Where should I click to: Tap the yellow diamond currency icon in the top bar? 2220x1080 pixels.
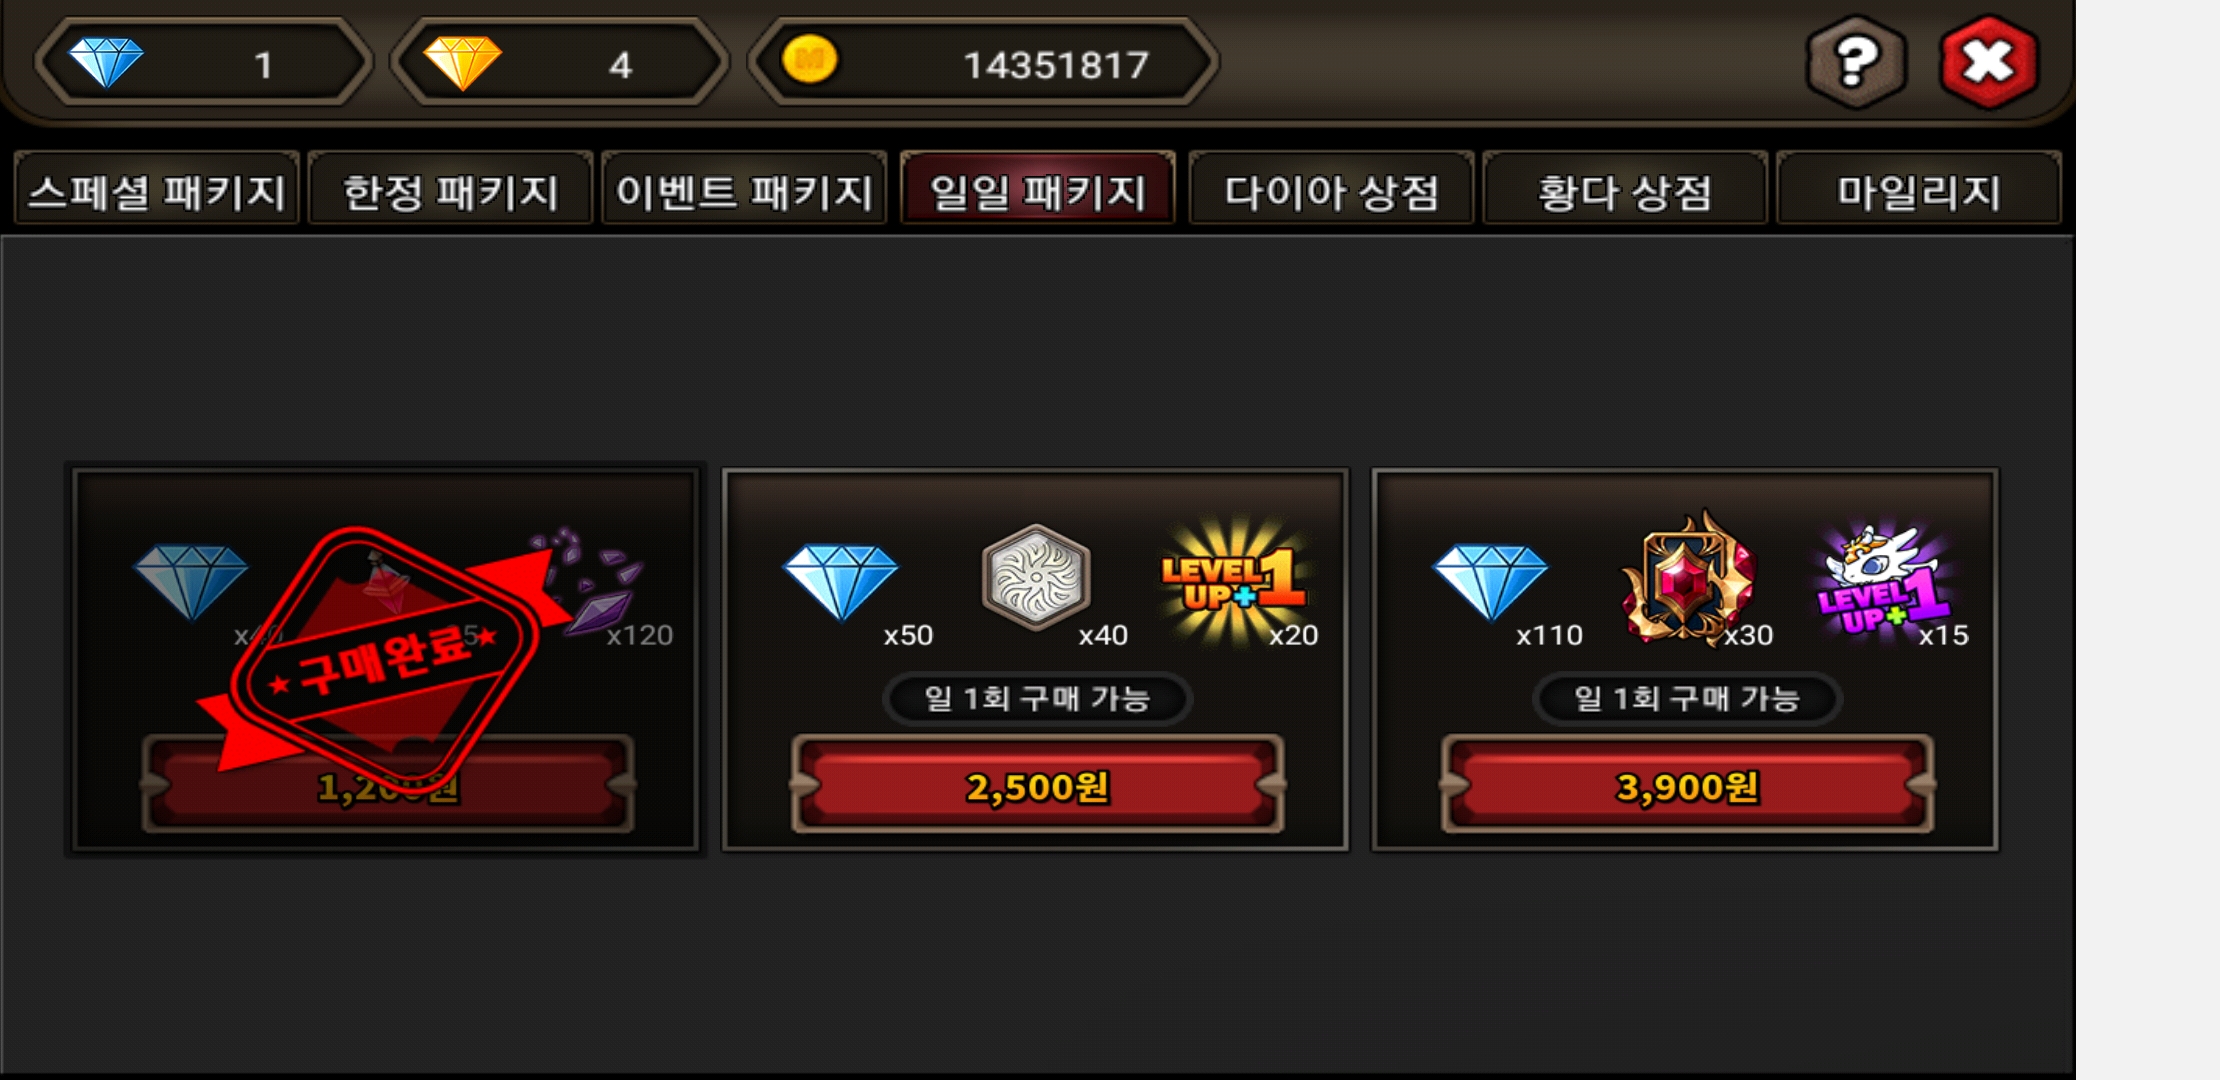pyautogui.click(x=462, y=63)
